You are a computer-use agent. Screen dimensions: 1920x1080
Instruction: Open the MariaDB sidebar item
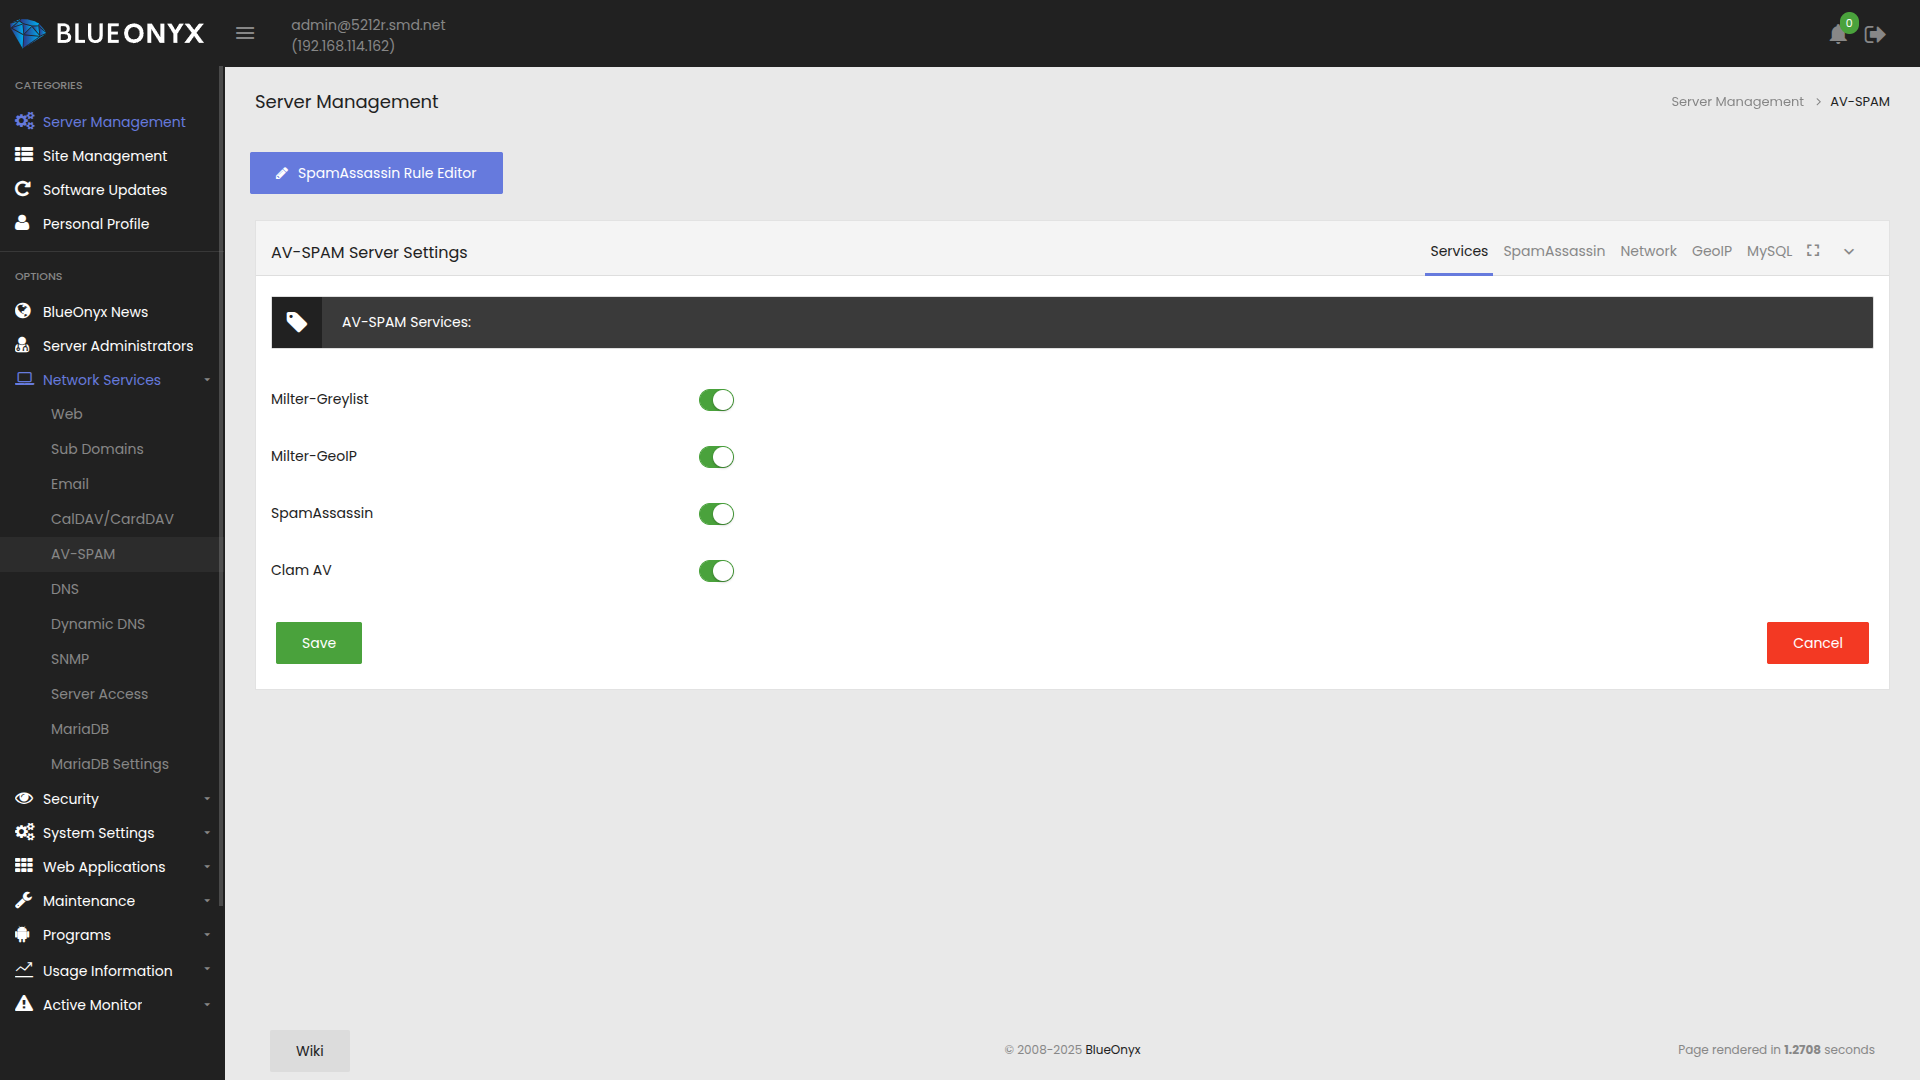click(x=80, y=729)
